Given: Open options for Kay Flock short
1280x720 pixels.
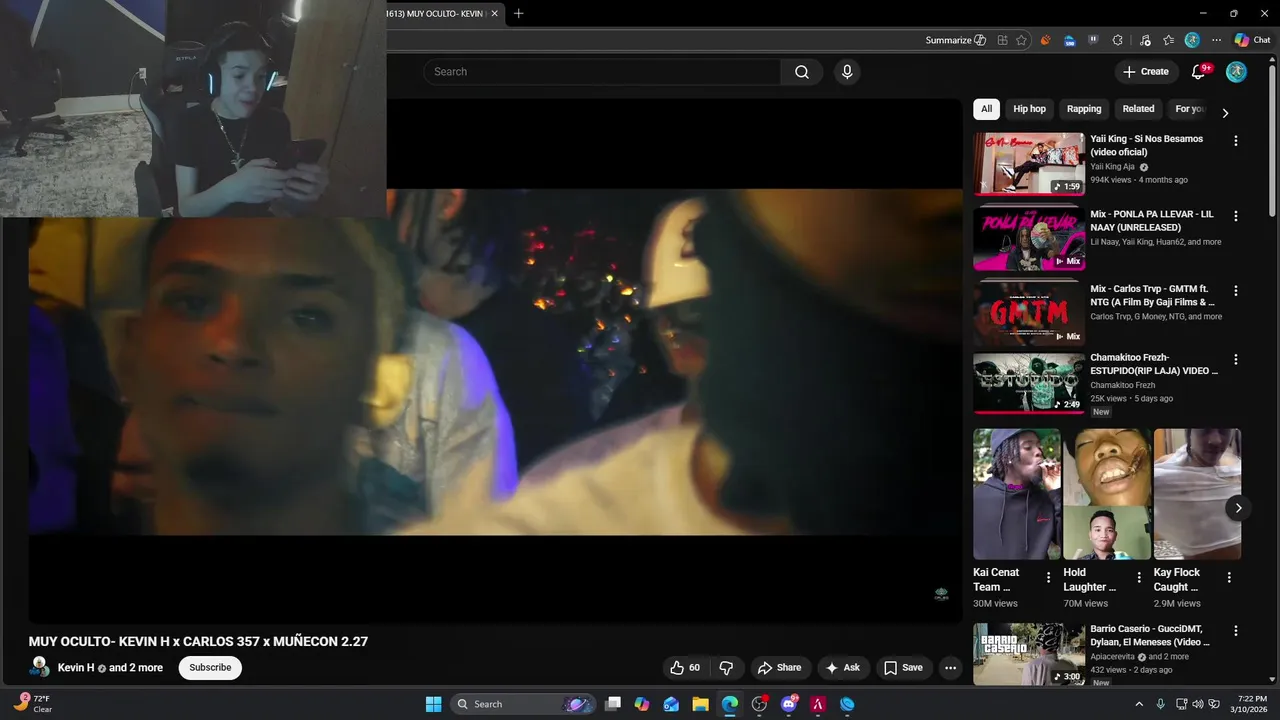Looking at the screenshot, I should click(x=1229, y=577).
